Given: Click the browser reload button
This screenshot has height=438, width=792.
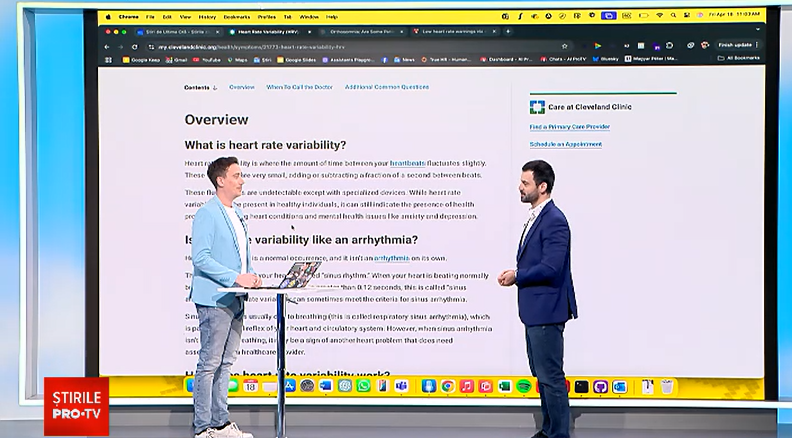Looking at the screenshot, I should pos(135,46).
